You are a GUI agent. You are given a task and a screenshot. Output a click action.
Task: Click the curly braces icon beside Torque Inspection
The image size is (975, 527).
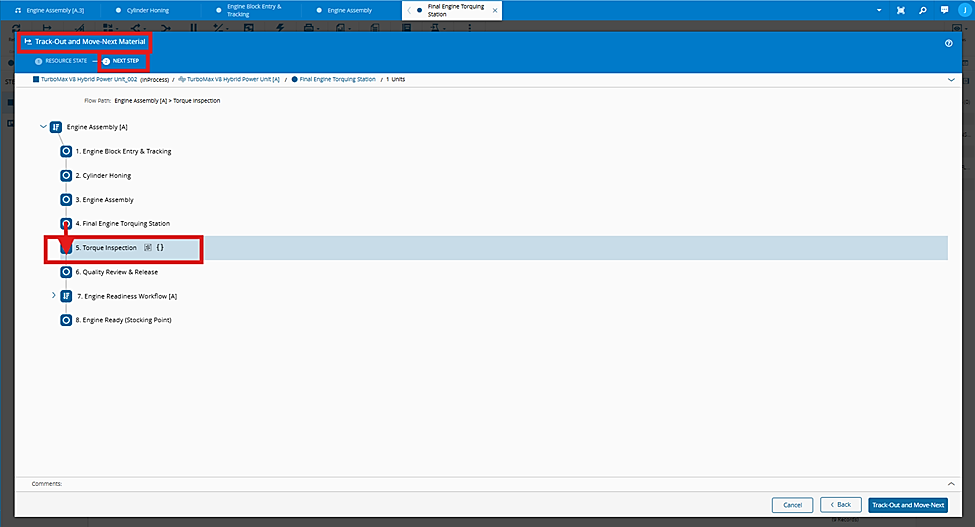[160, 247]
